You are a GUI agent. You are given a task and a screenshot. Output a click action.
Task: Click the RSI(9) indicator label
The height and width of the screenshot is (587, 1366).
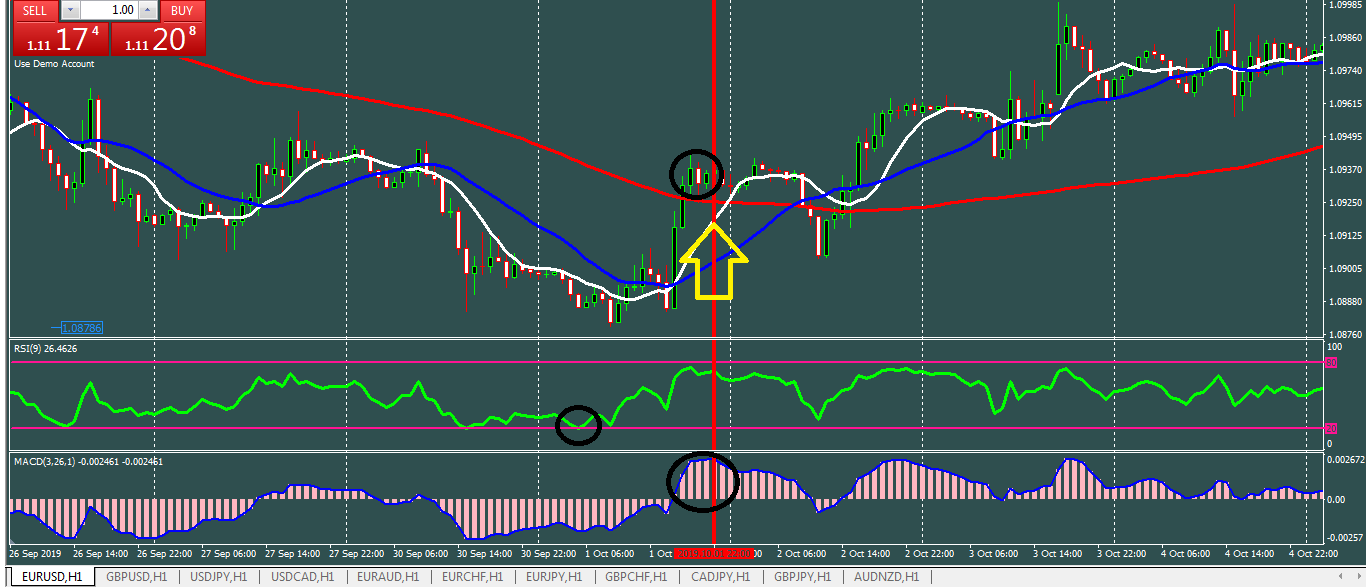(46, 348)
